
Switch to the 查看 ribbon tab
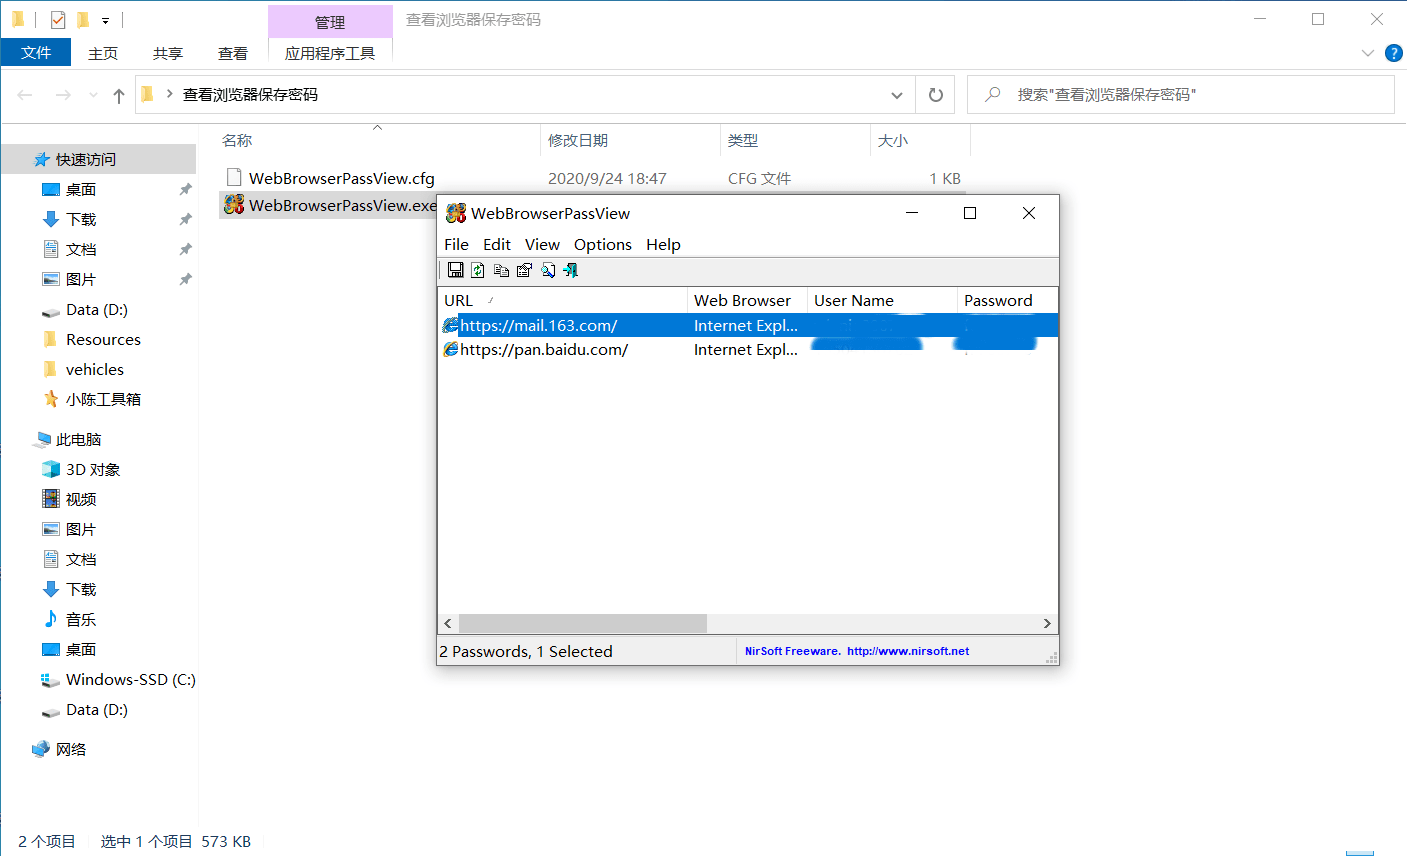coord(233,53)
